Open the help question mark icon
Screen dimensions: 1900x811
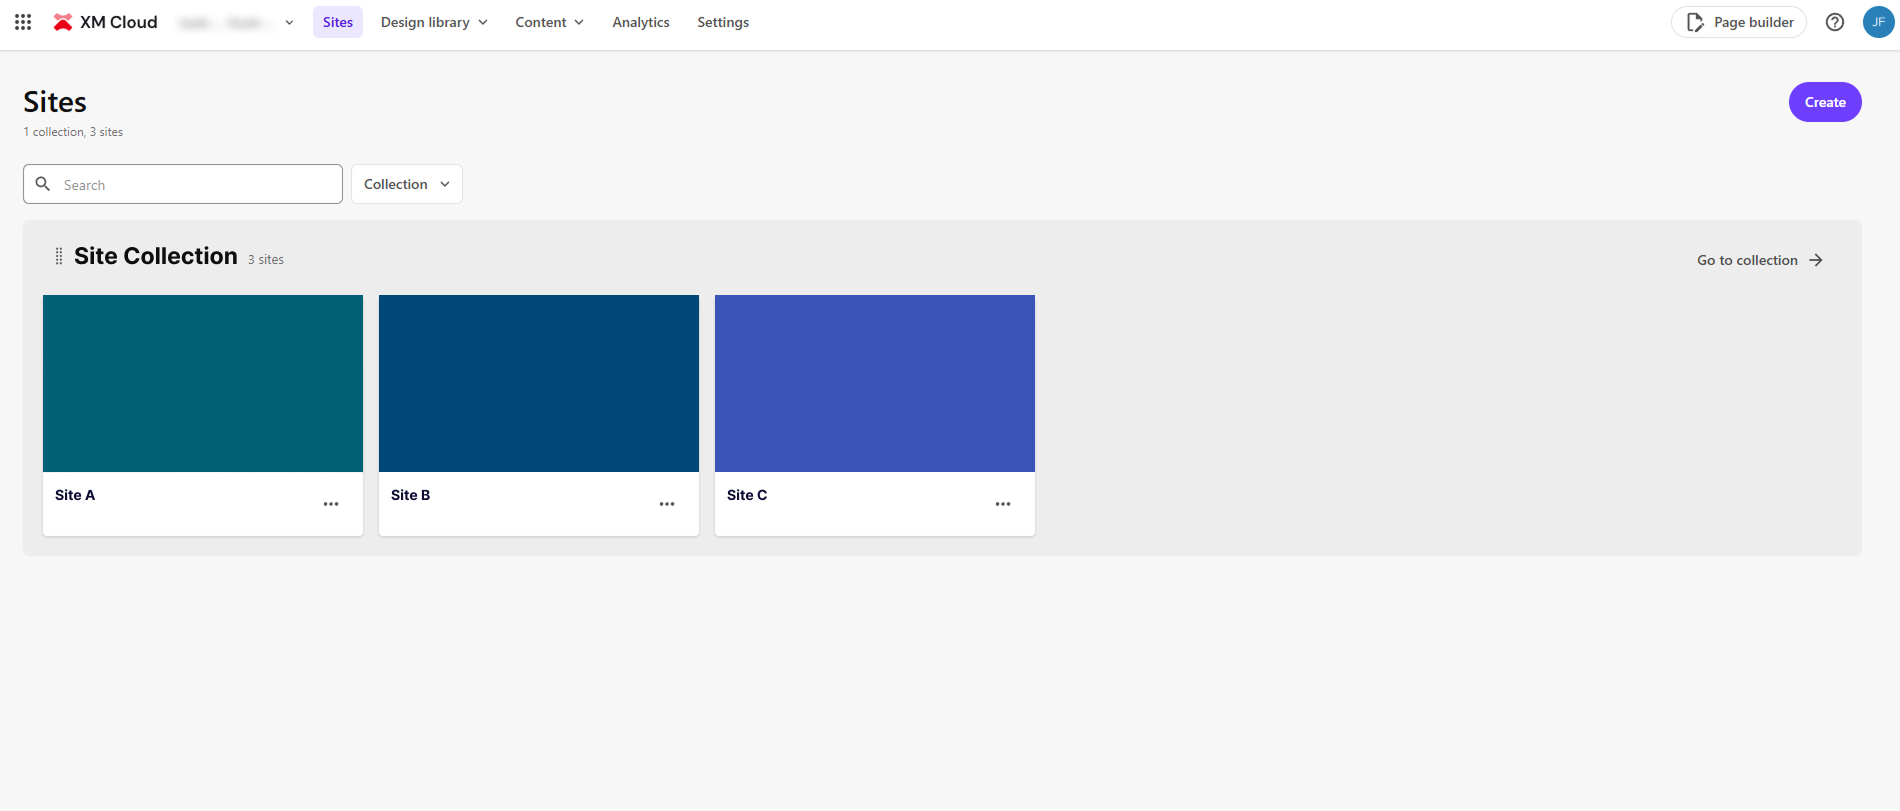[1834, 22]
